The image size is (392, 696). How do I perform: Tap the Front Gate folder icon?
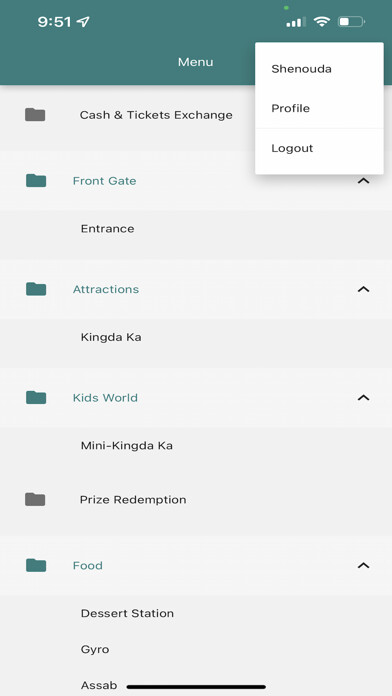36,181
